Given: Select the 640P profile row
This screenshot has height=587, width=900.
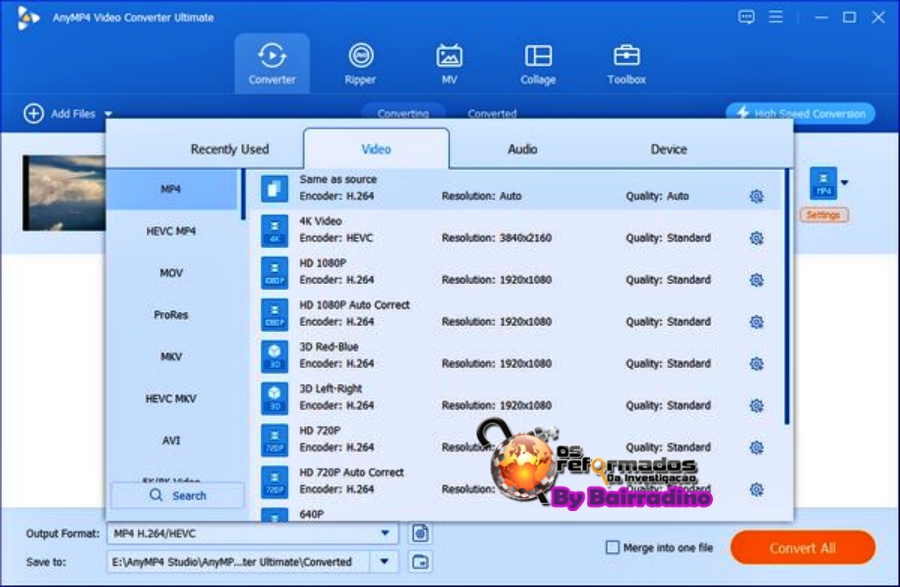Looking at the screenshot, I should [x=517, y=515].
